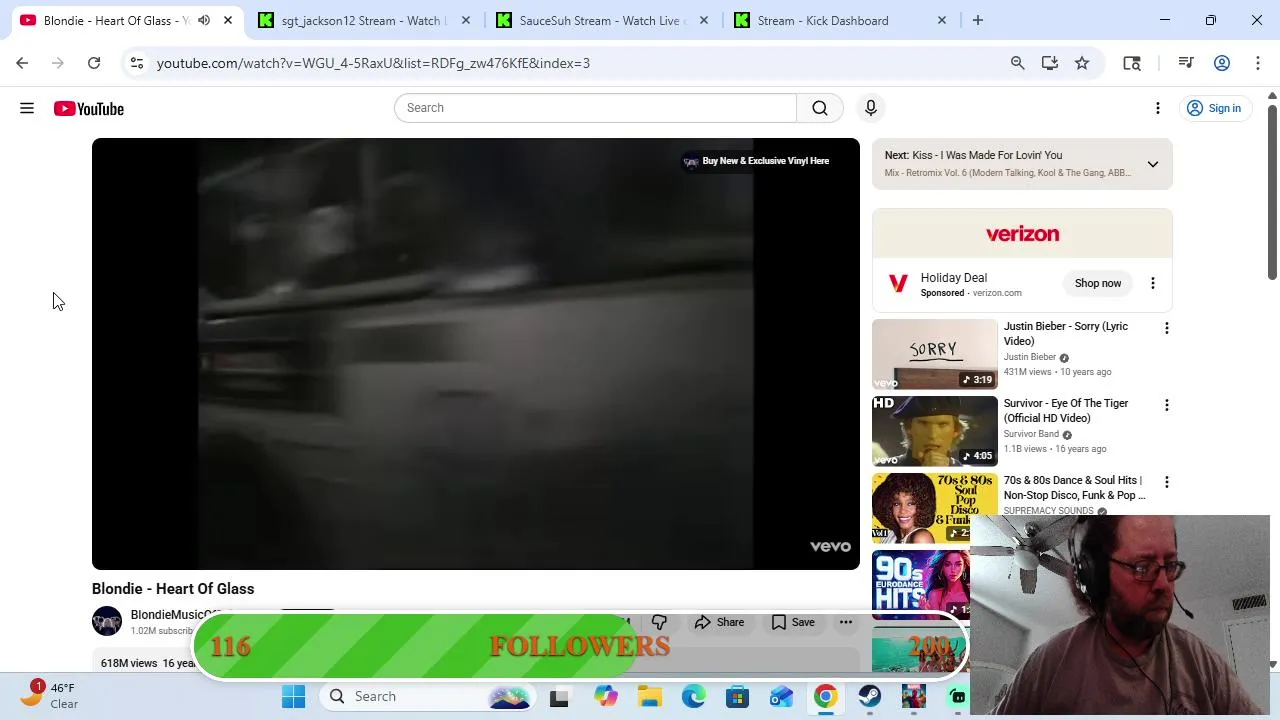Click Shop now on Verizon ad

tap(1098, 283)
